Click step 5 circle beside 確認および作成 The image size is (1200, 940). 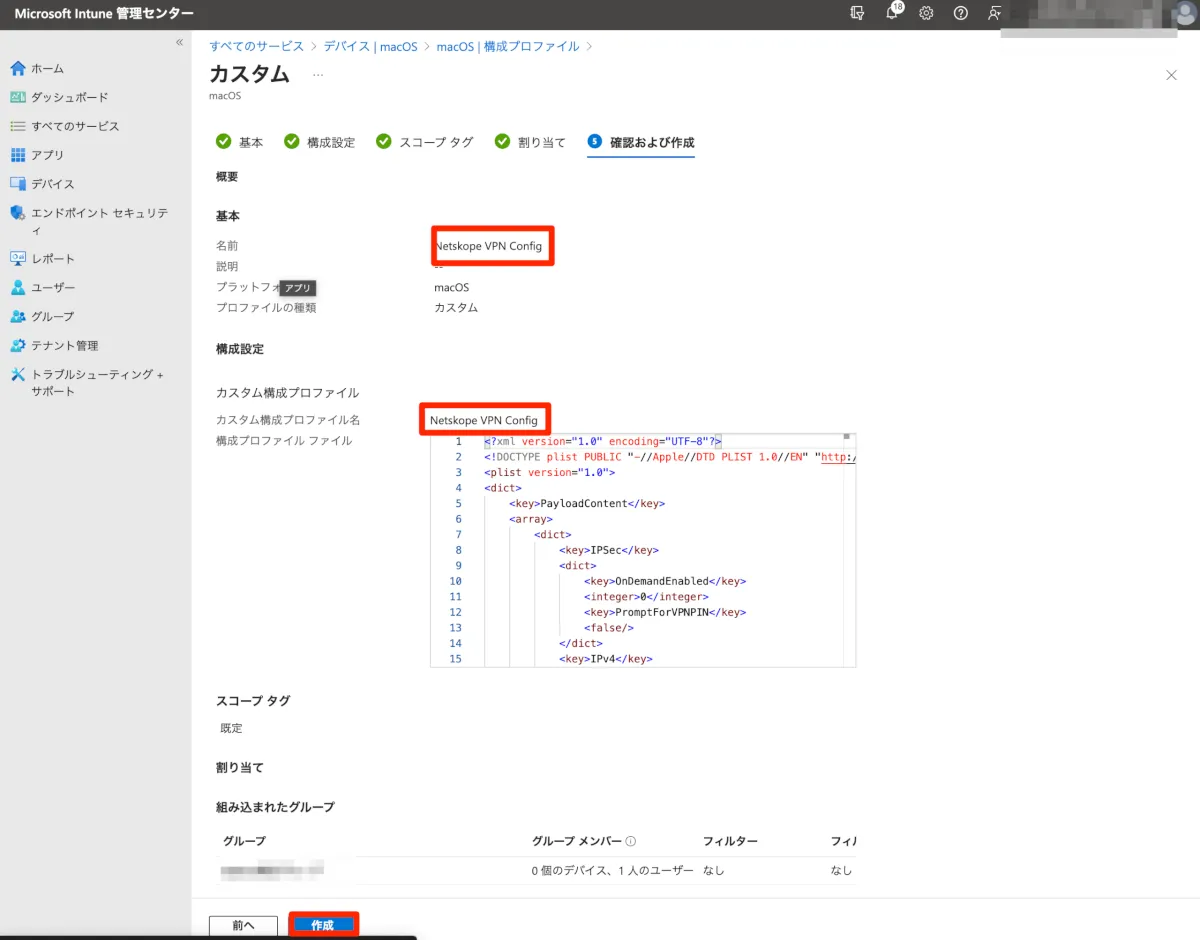point(594,141)
